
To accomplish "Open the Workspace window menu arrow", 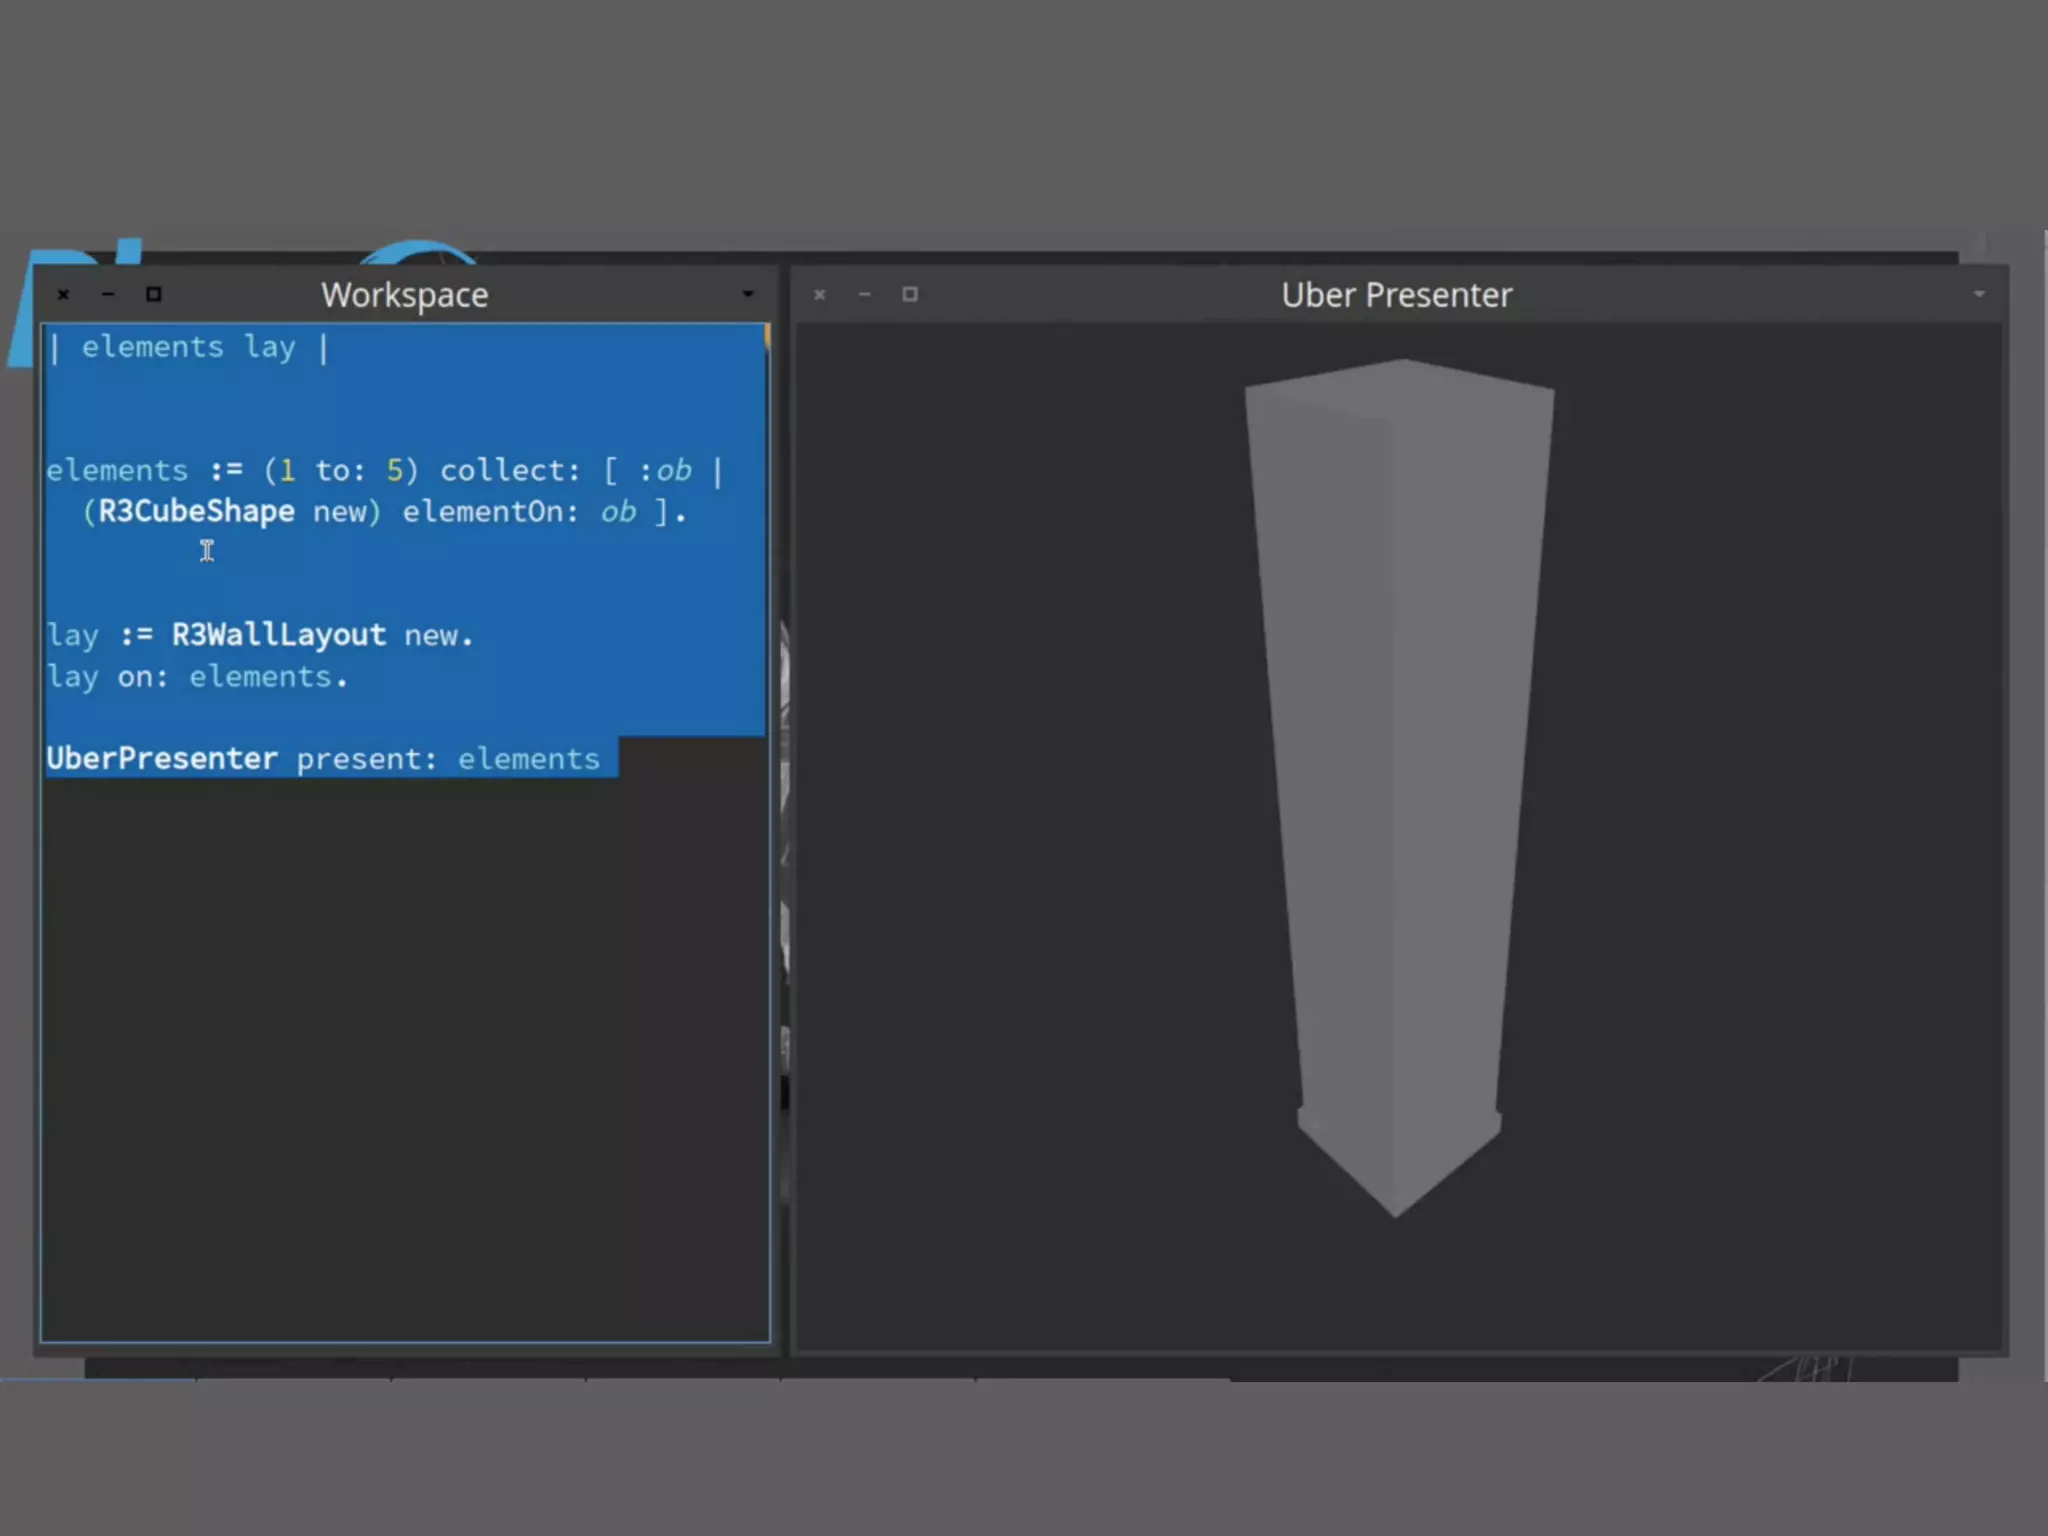I will (x=748, y=294).
